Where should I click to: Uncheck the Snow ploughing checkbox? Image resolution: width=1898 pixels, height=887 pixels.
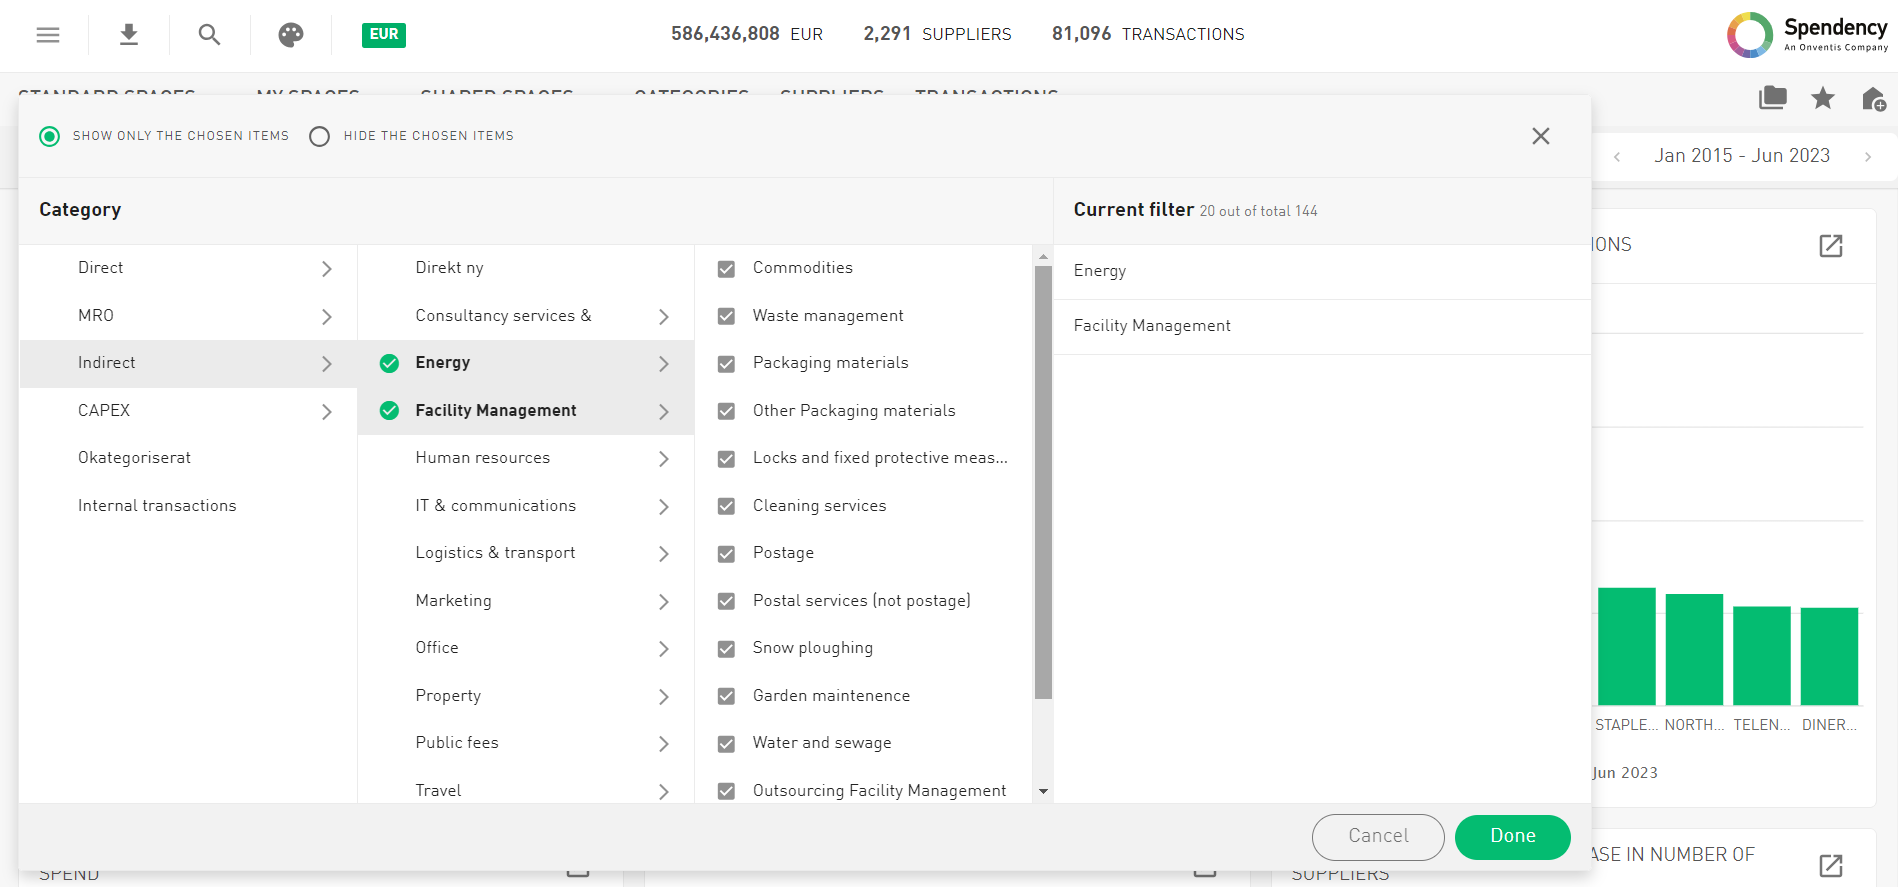727,649
